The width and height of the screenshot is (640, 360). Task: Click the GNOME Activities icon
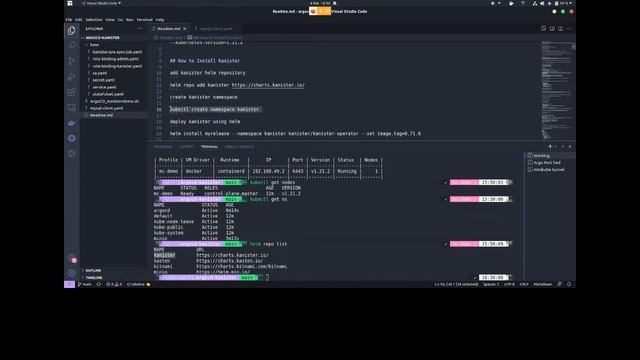pos(70,3)
